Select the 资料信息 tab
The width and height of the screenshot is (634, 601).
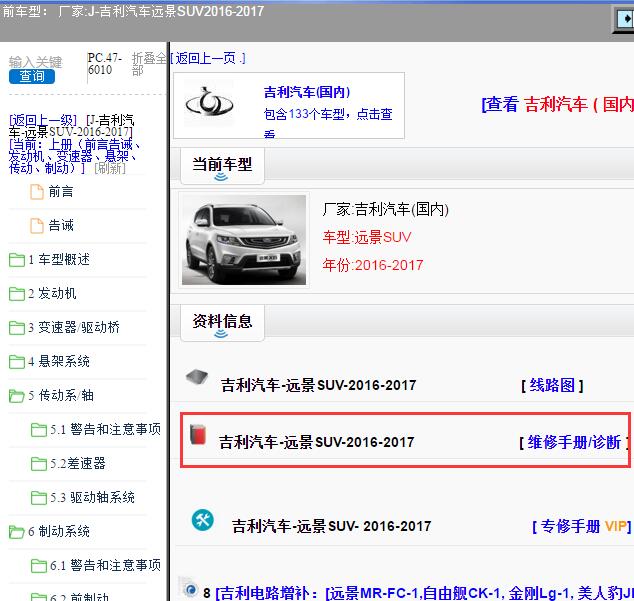click(x=222, y=322)
